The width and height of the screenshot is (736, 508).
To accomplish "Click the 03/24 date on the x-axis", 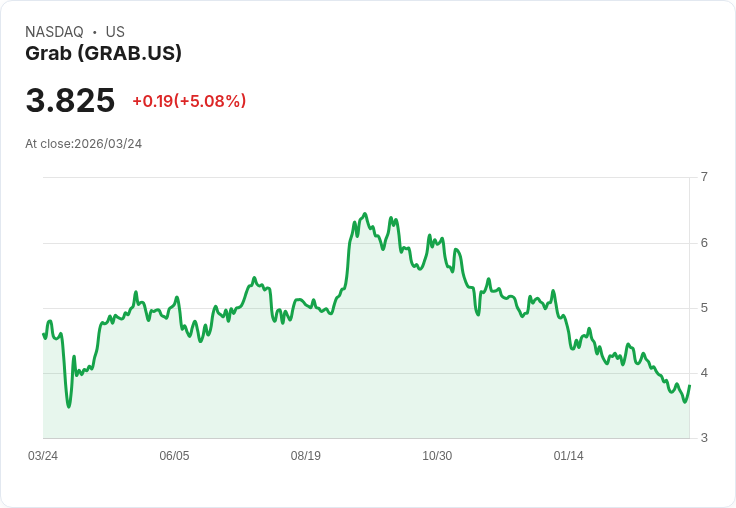I will pos(43,456).
